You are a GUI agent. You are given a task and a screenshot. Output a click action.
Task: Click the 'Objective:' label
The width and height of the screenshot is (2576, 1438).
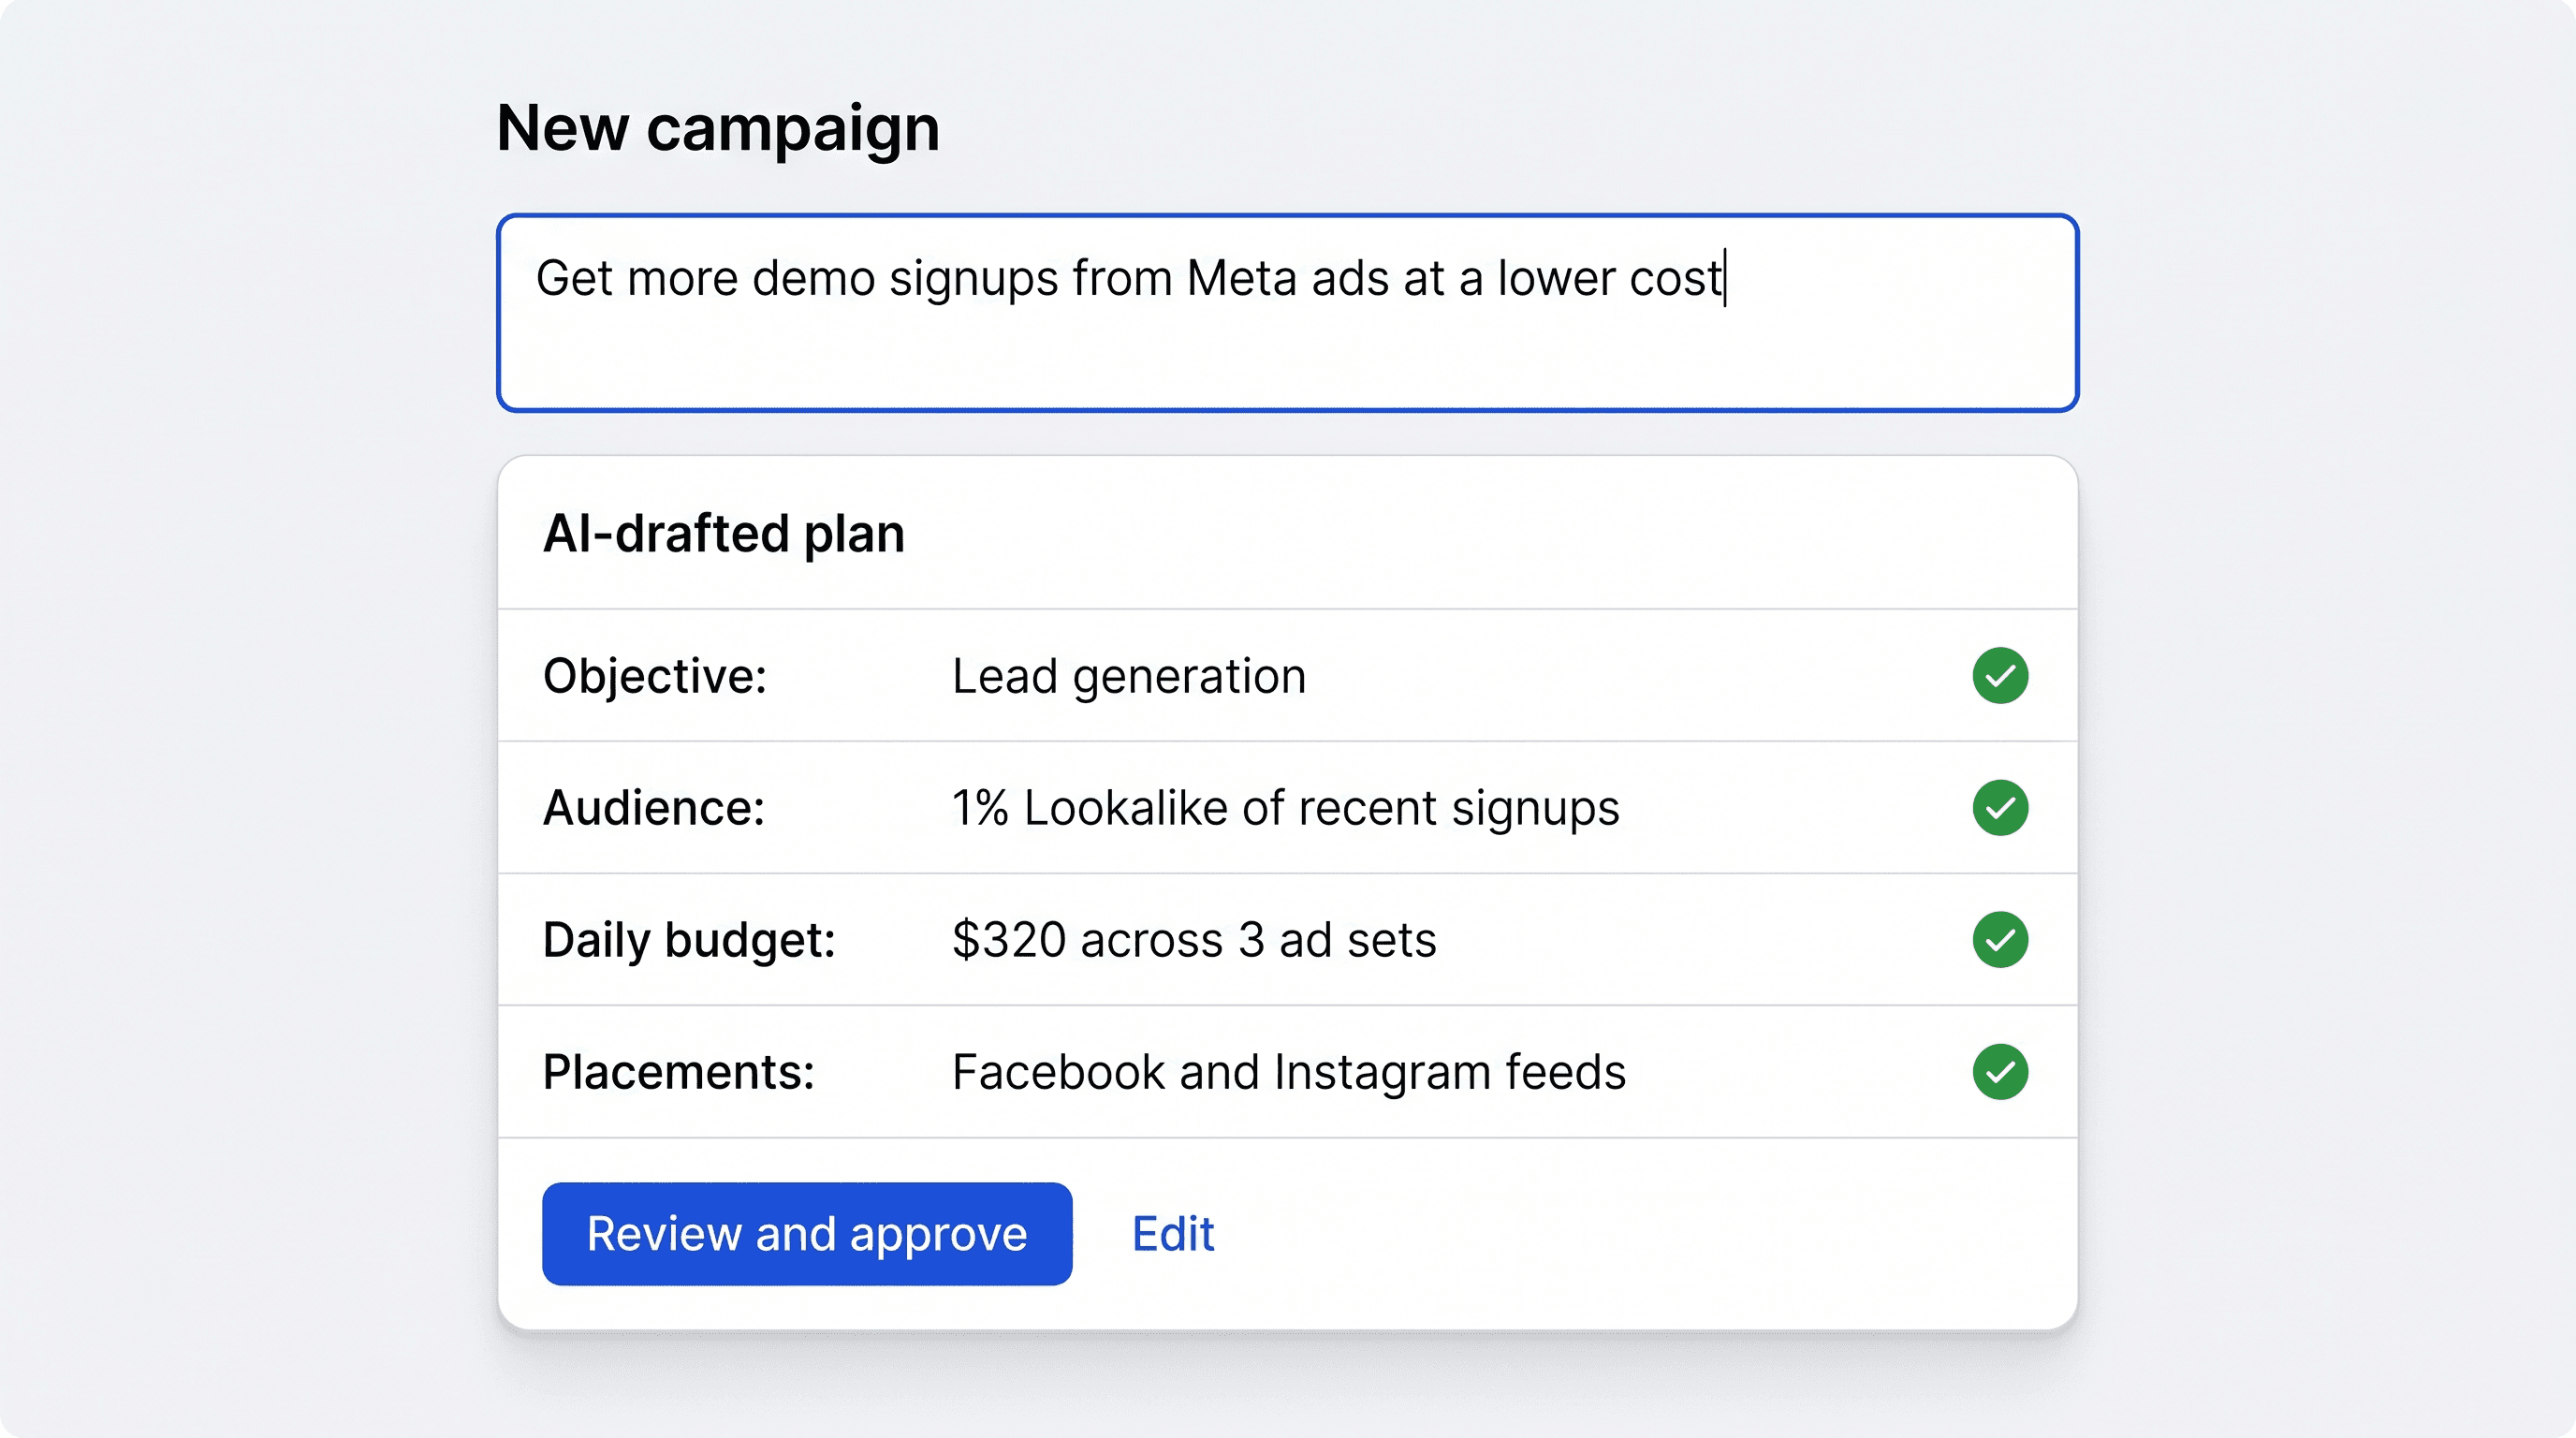[x=655, y=676]
